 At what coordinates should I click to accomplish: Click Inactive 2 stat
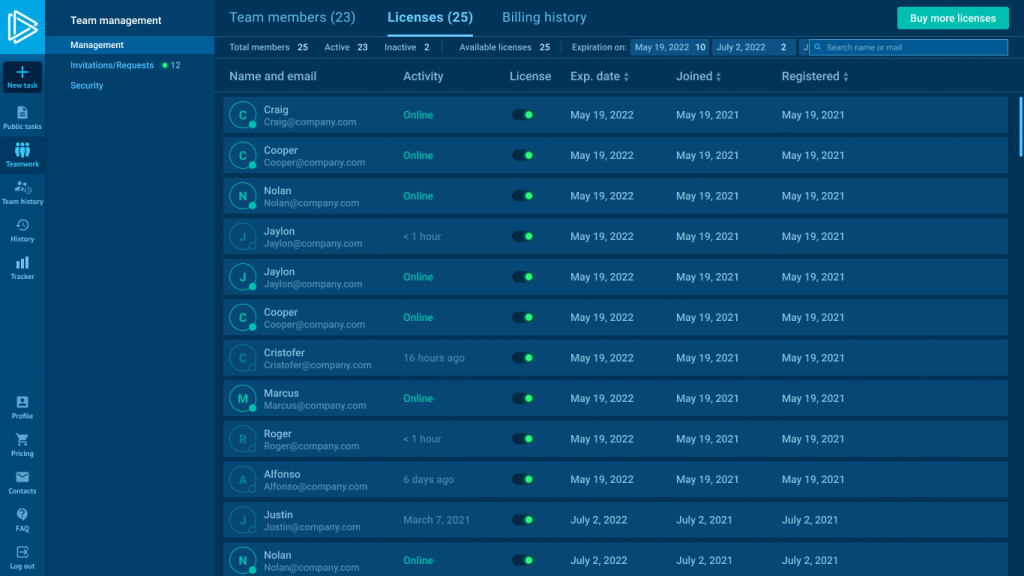click(407, 47)
